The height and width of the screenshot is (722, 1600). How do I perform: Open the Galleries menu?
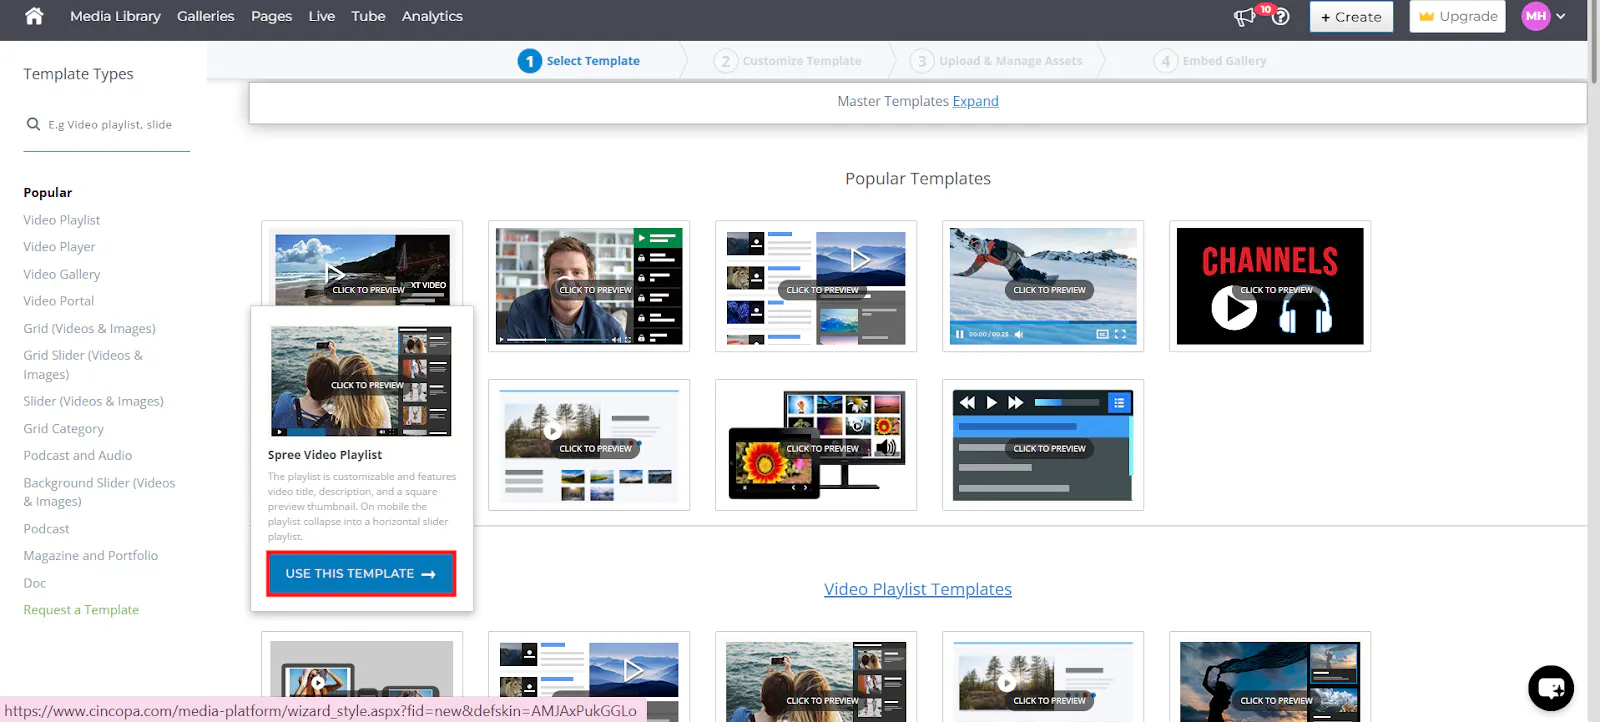coord(205,16)
